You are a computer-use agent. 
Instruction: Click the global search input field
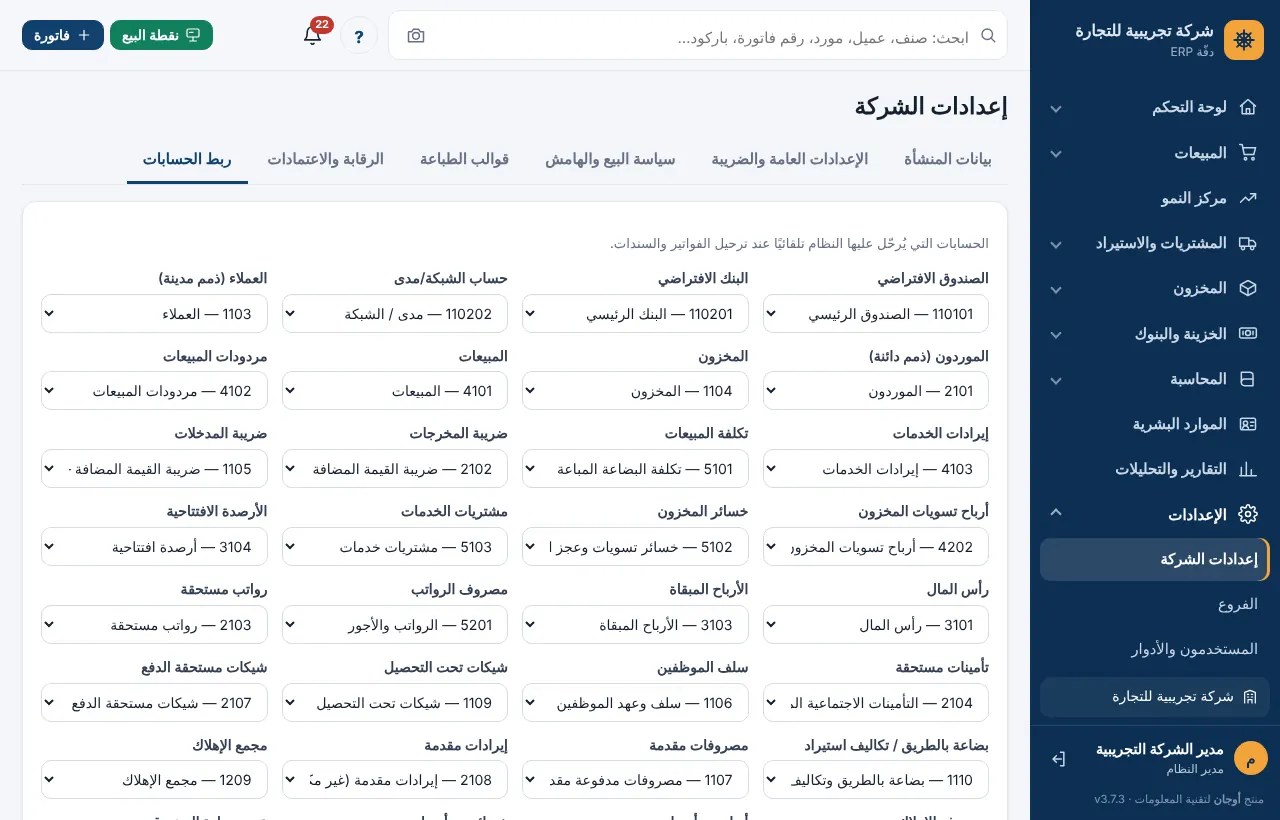coord(700,36)
